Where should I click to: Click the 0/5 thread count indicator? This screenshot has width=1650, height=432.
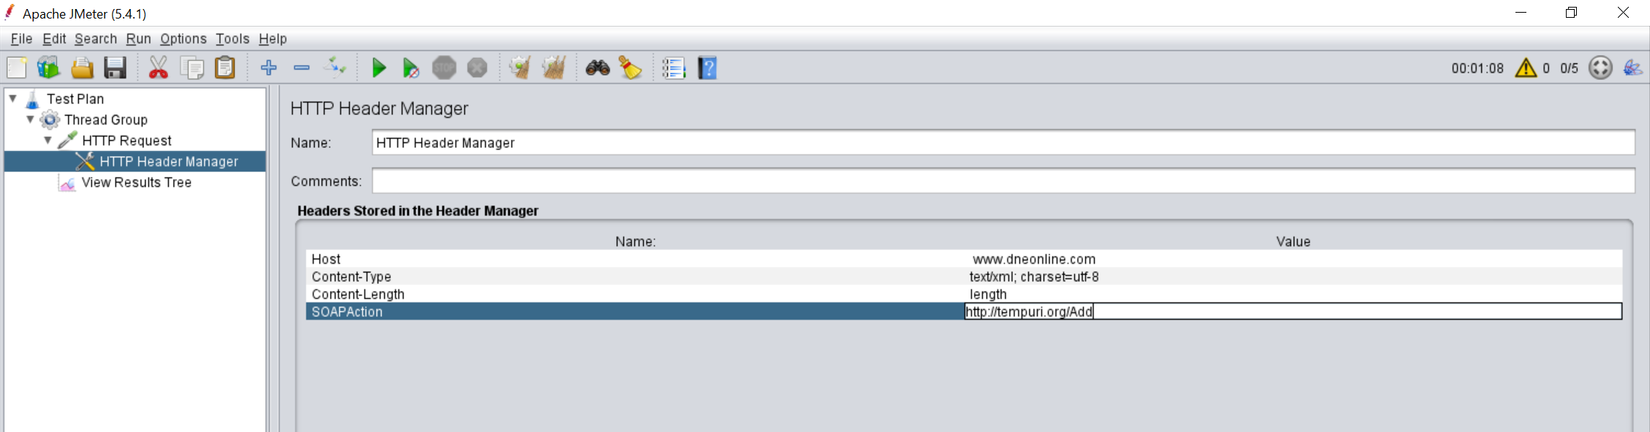(1569, 69)
